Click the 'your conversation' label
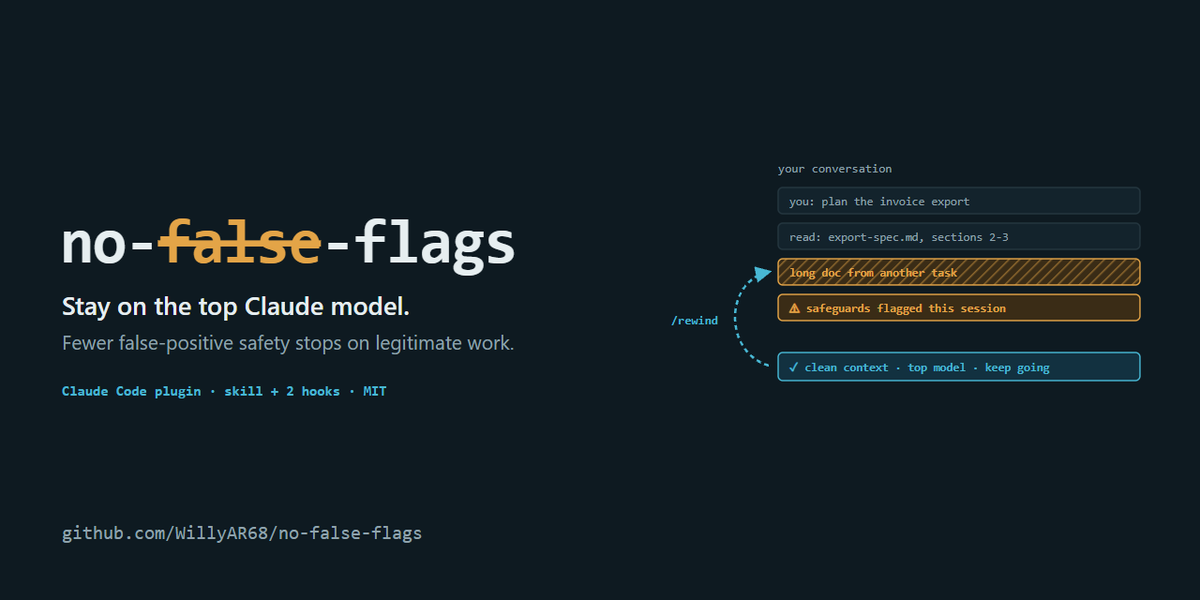Screen dimensions: 1200x600 [x=835, y=169]
